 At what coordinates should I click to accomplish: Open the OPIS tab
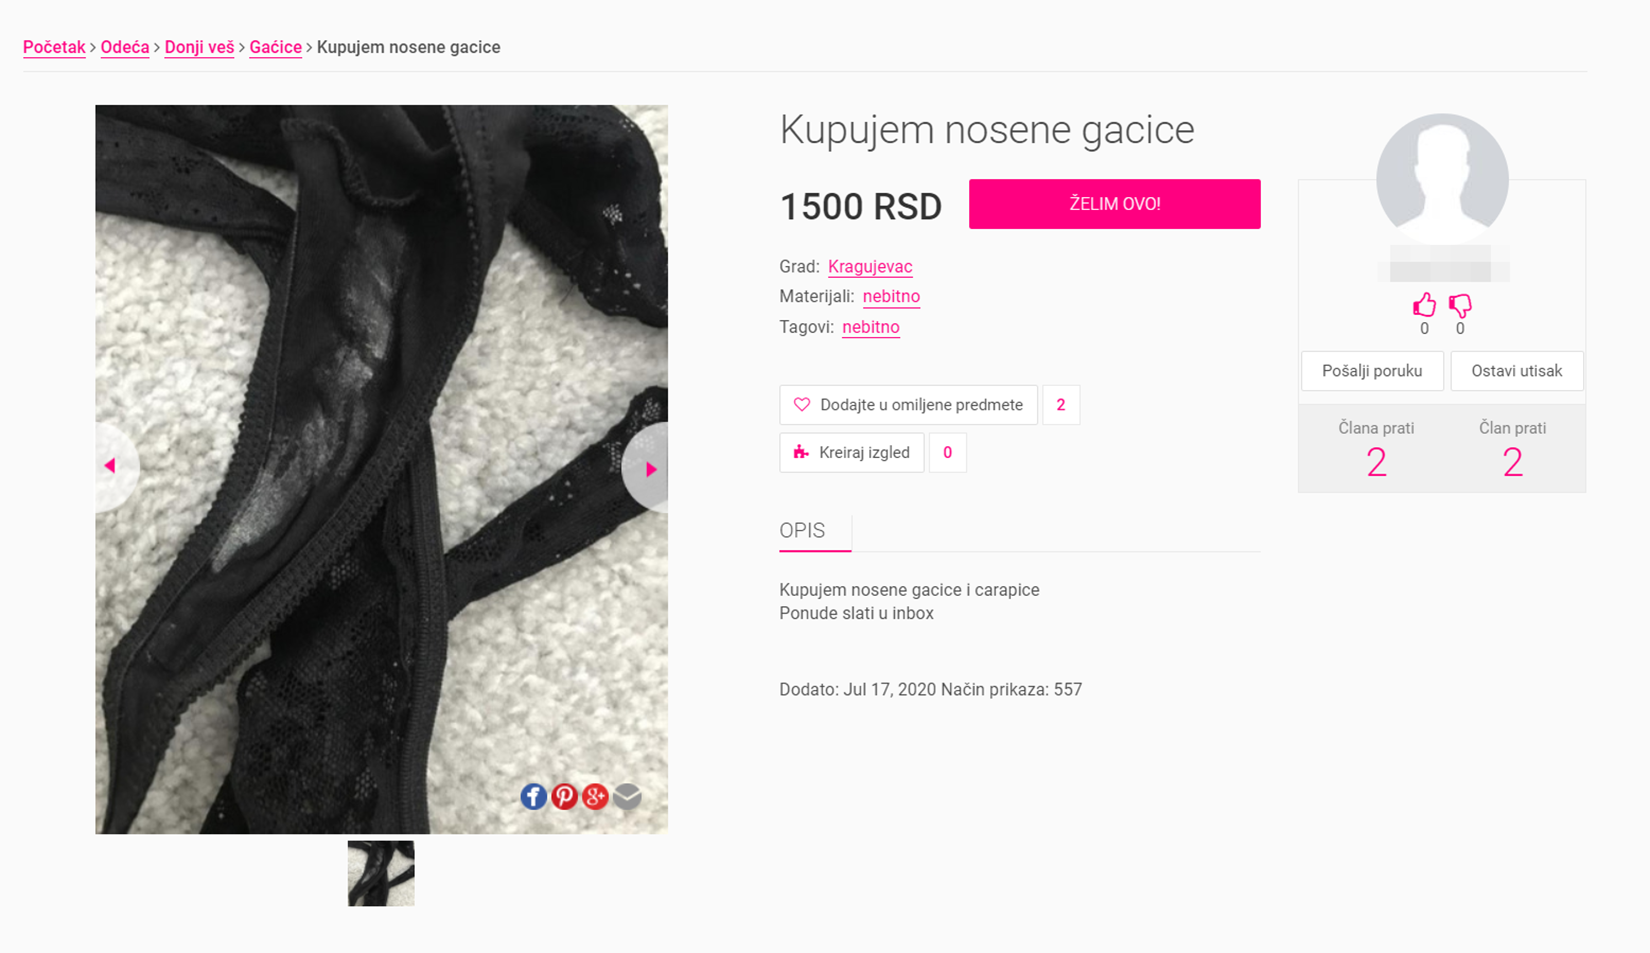802,531
